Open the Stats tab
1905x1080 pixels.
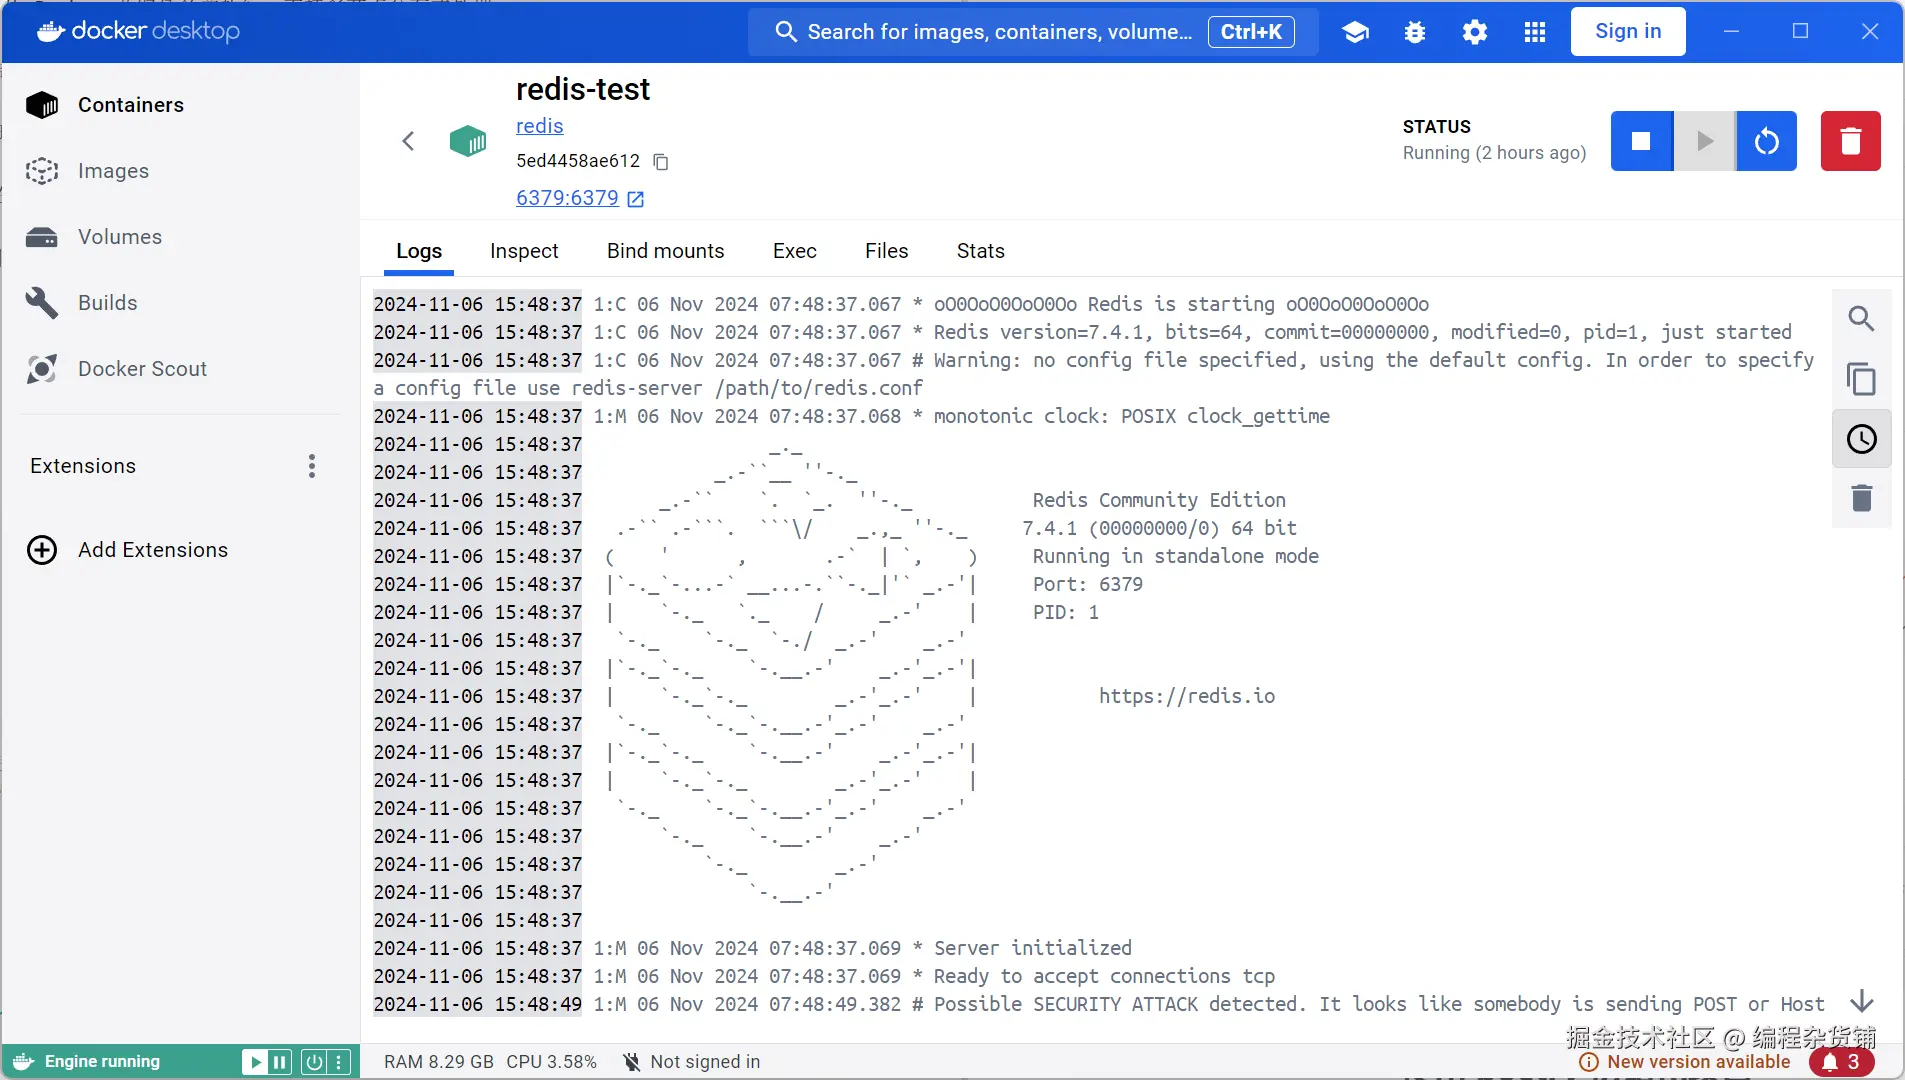click(x=980, y=251)
